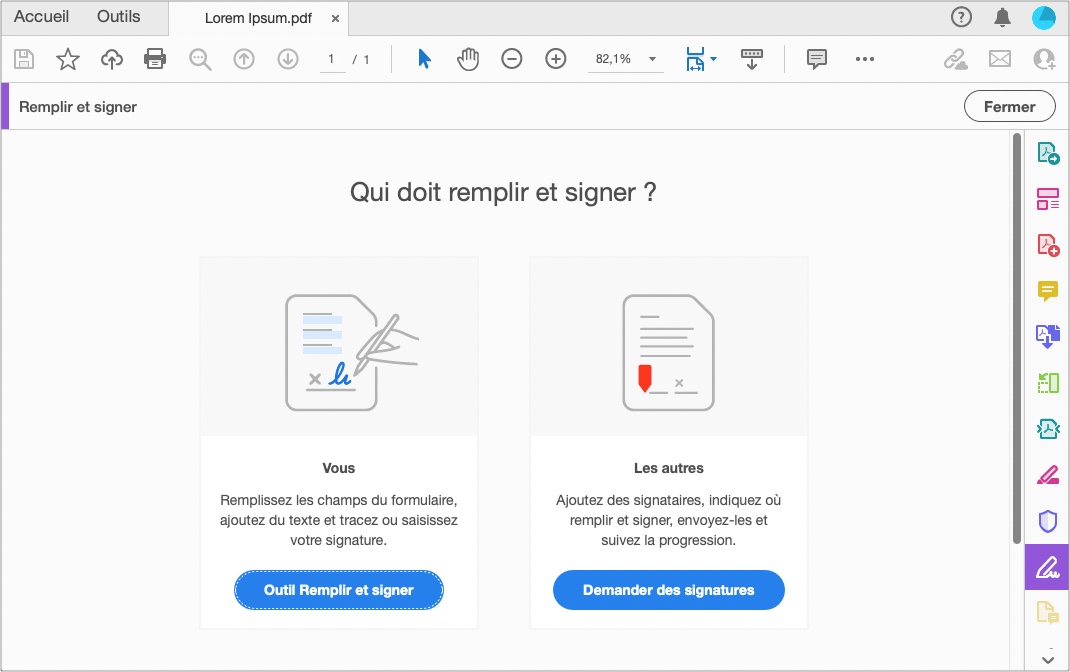Select the Hand tool
The width and height of the screenshot is (1070, 672).
[x=467, y=58]
